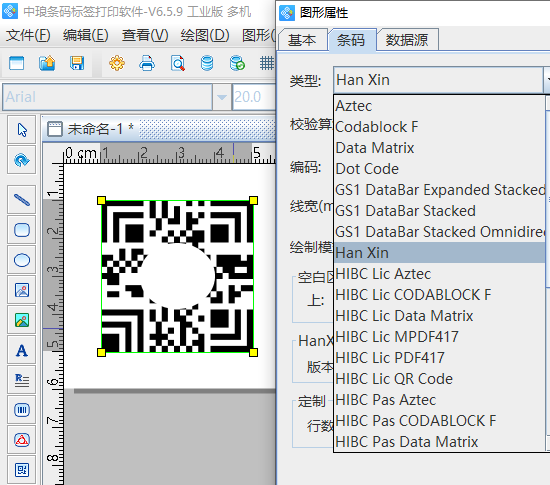The width and height of the screenshot is (550, 485).
Task: Click bottom-right yellow handle of barcode
Action: pos(253,352)
